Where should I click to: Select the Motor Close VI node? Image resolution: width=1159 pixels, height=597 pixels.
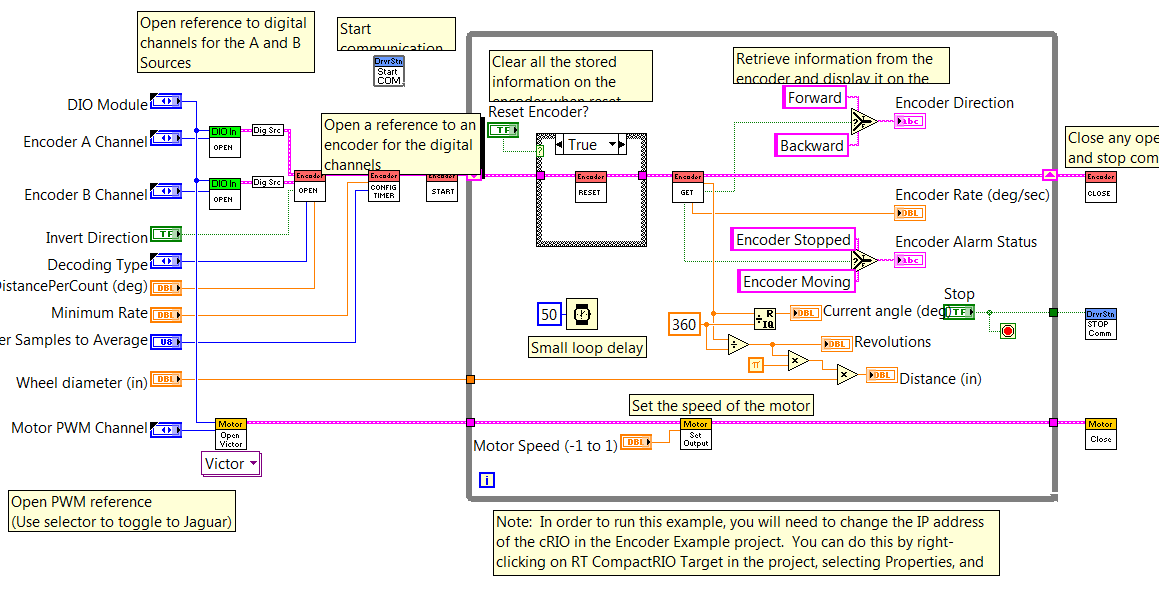[x=1100, y=432]
